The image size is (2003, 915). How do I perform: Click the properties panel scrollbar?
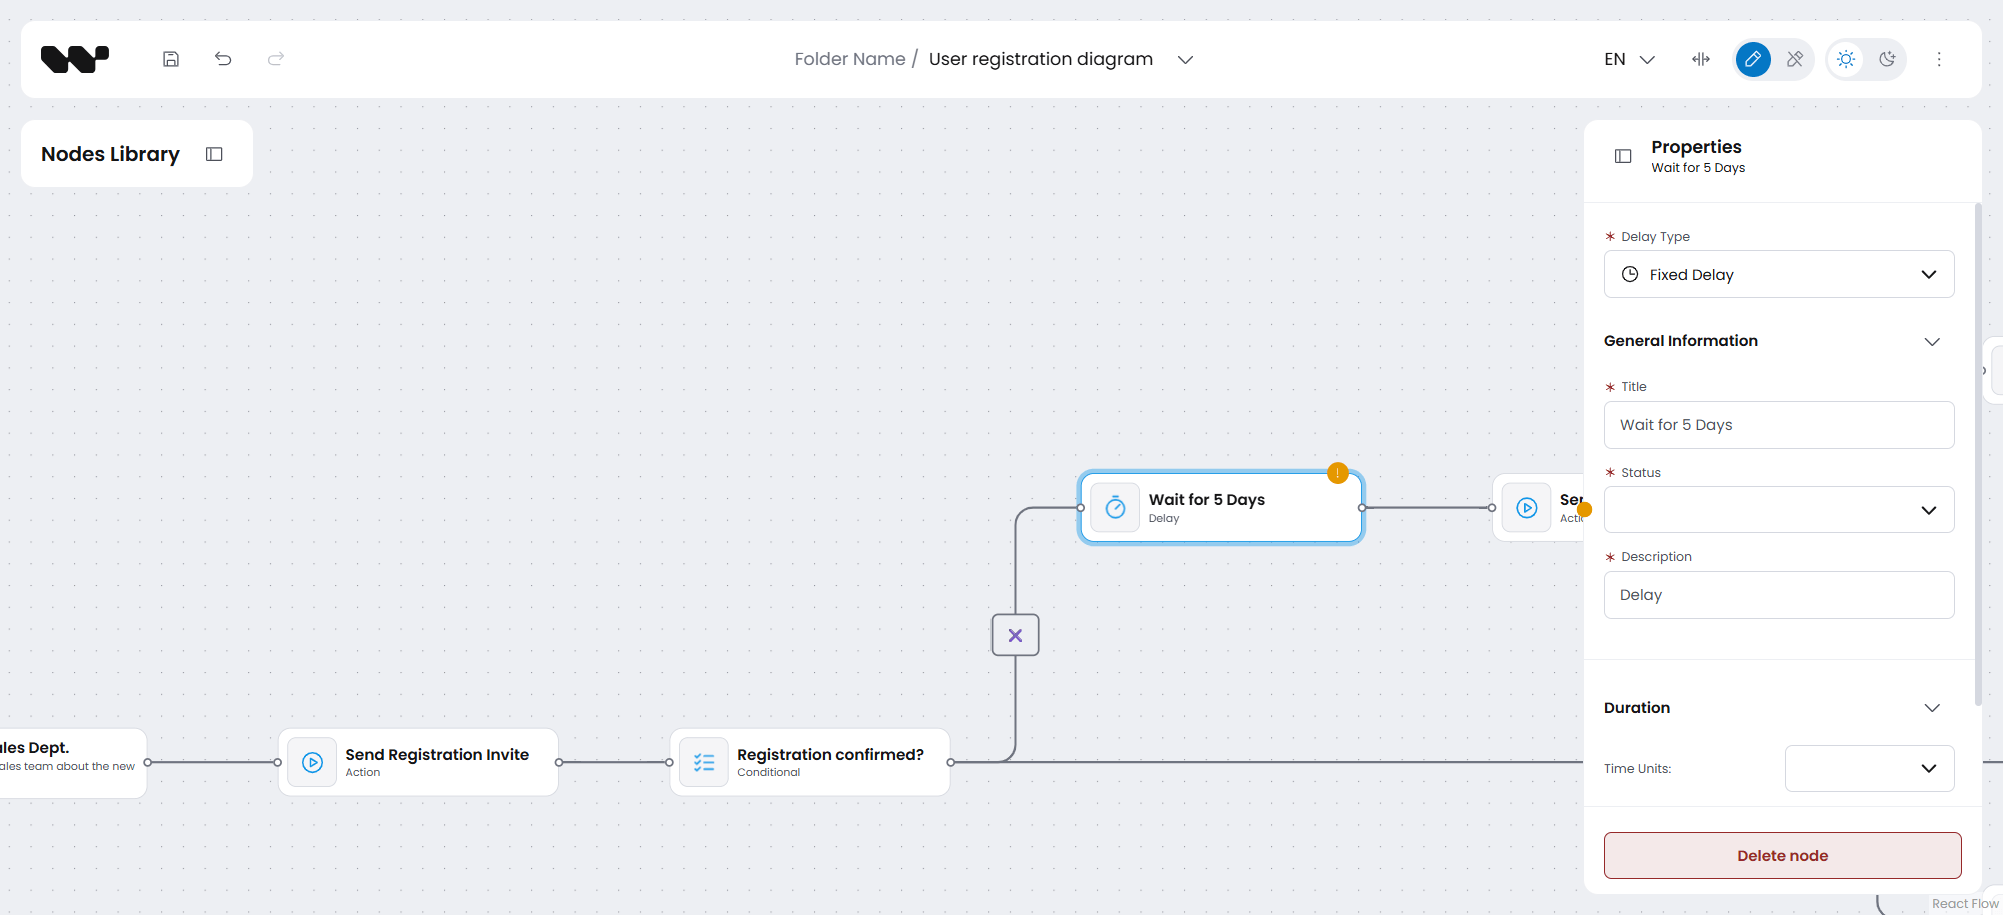(x=1978, y=455)
